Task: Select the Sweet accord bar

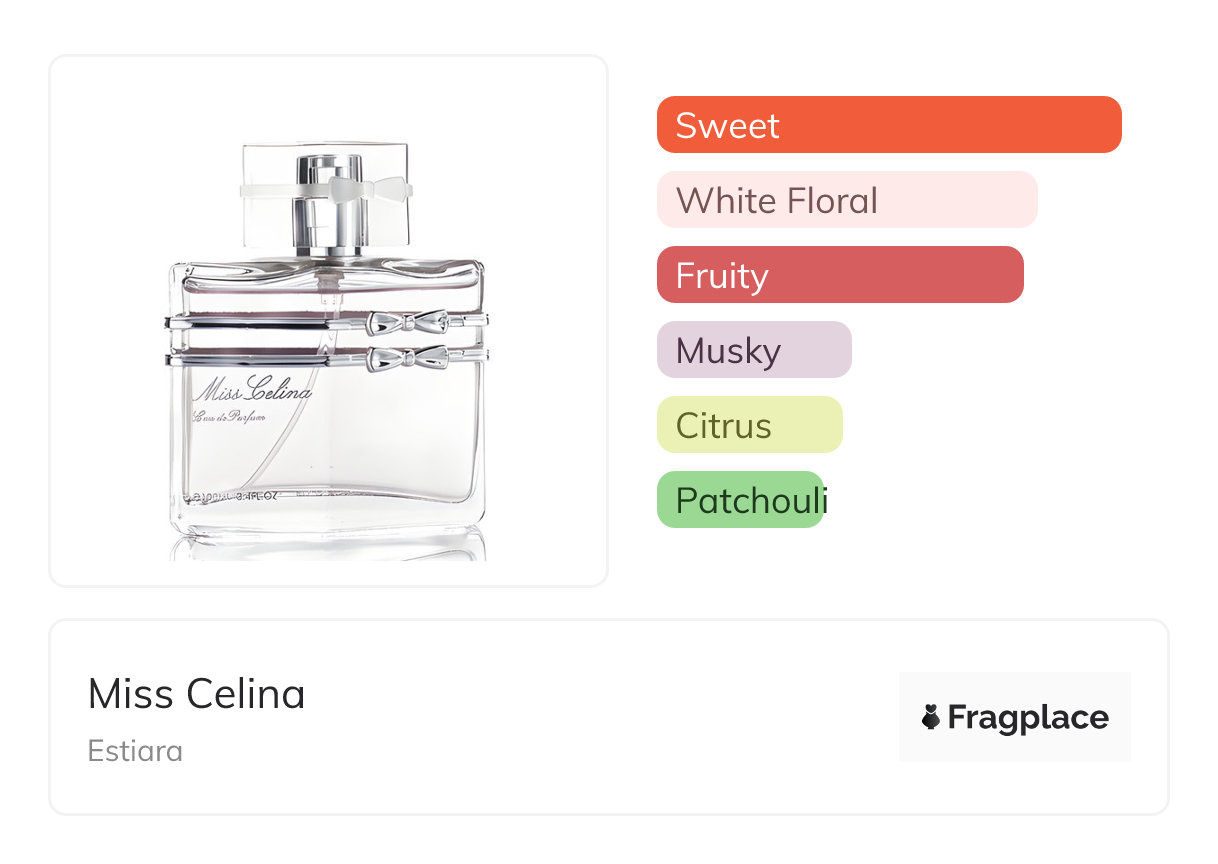Action: [888, 125]
